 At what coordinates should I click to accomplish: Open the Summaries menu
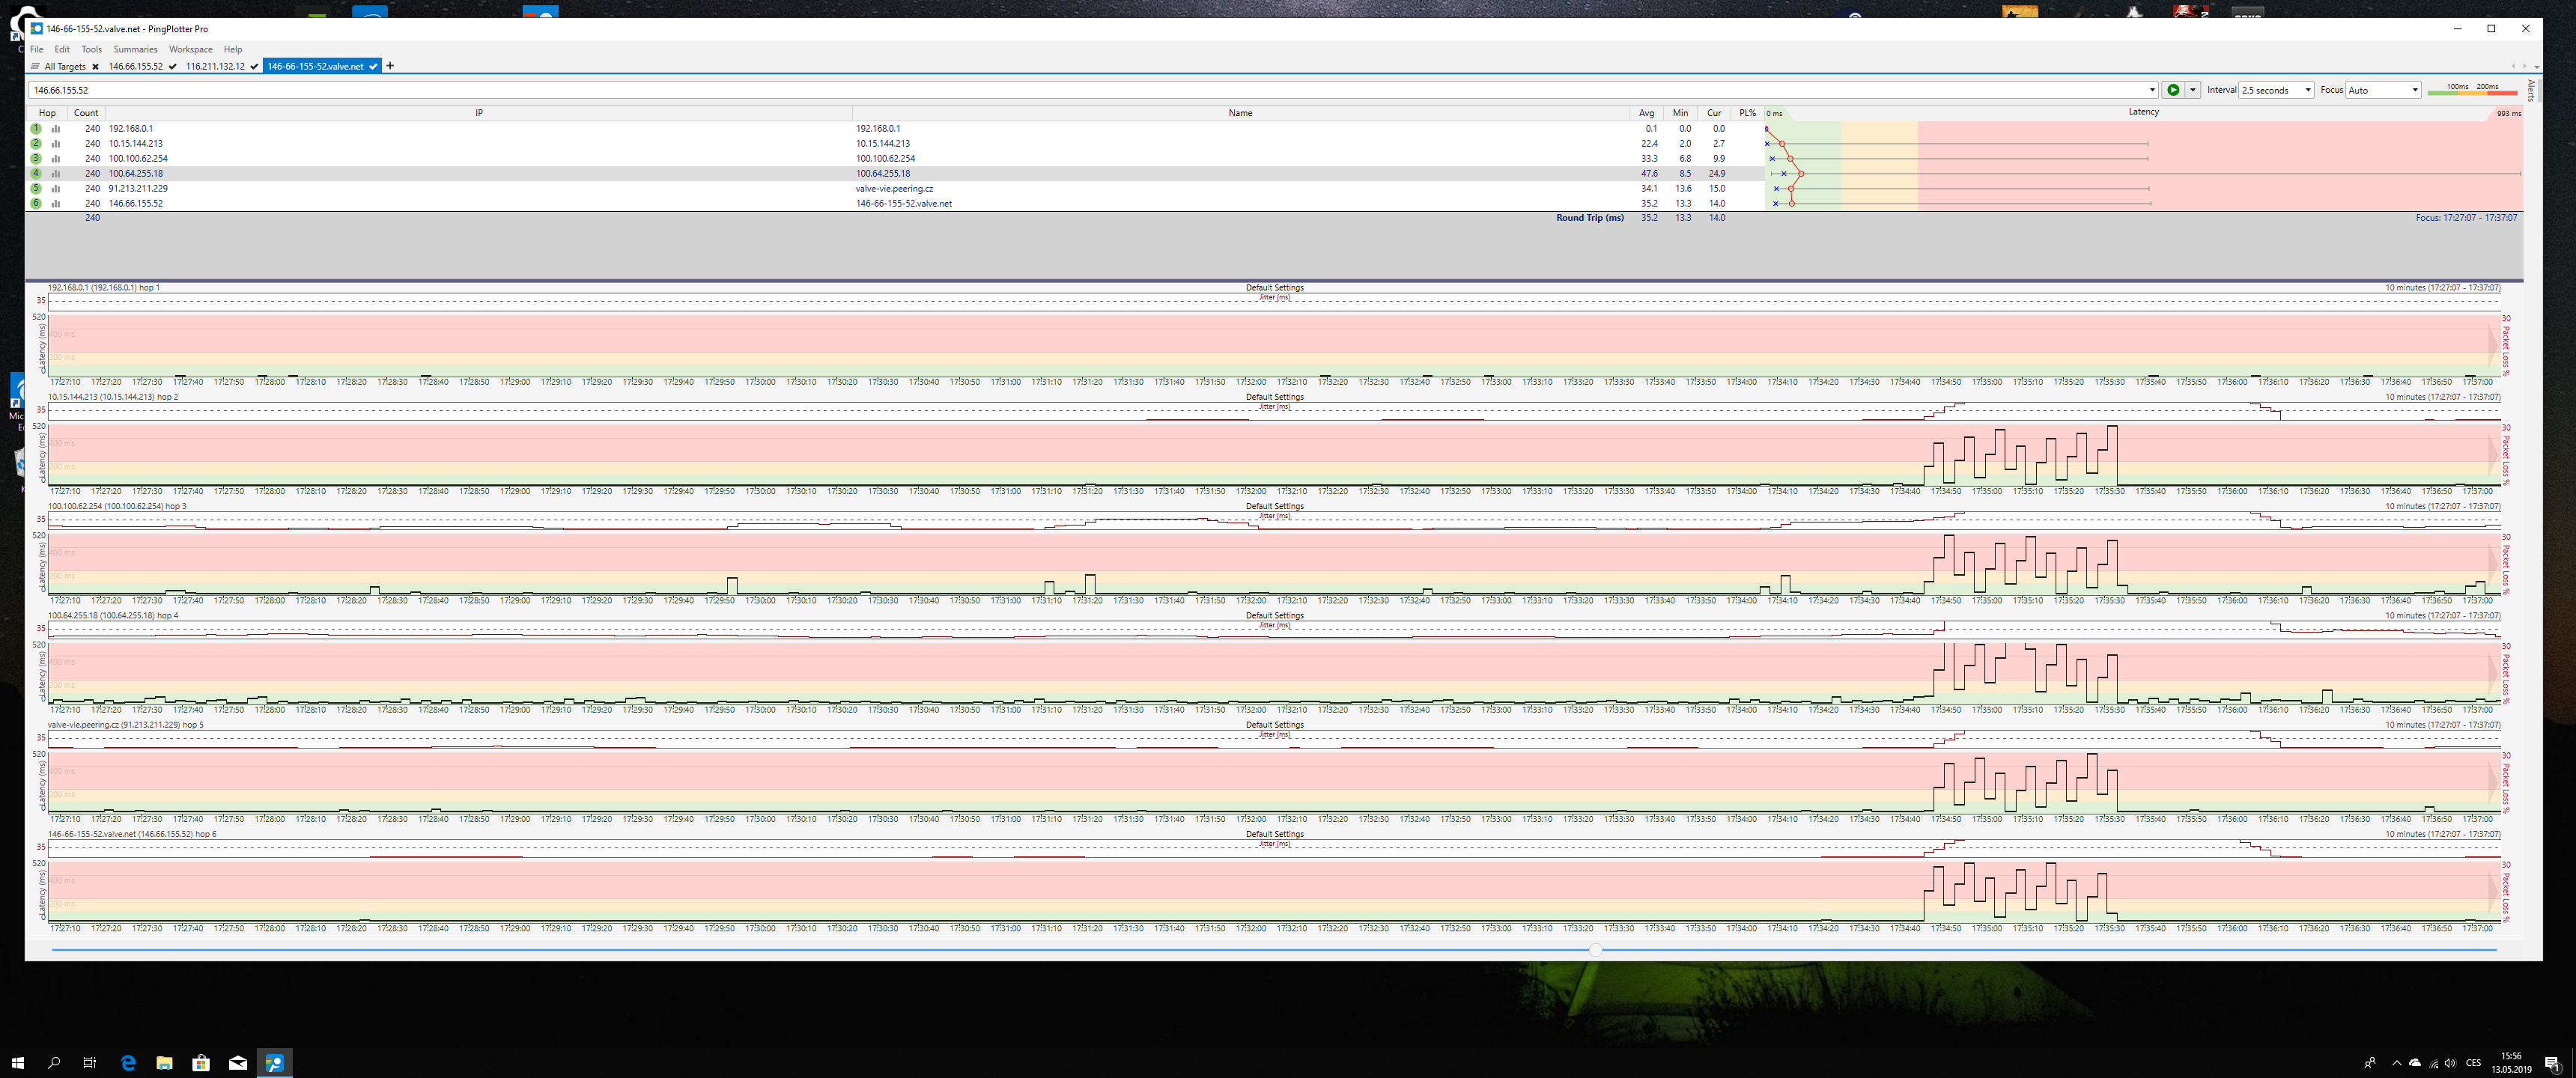pos(135,49)
